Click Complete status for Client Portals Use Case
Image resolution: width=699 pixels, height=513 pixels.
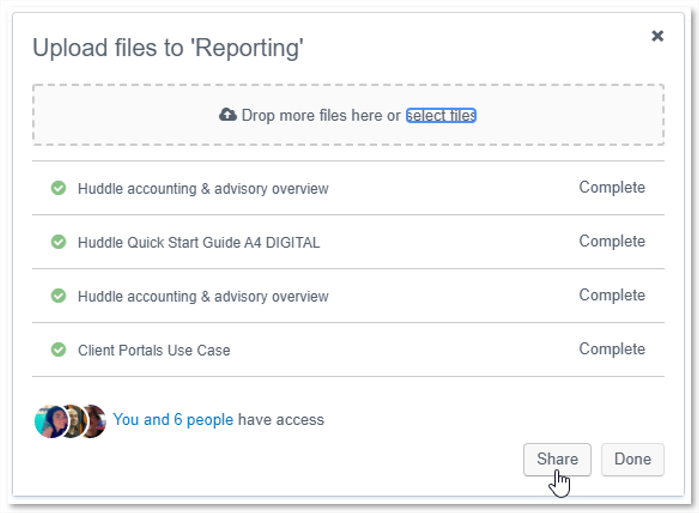(x=612, y=349)
